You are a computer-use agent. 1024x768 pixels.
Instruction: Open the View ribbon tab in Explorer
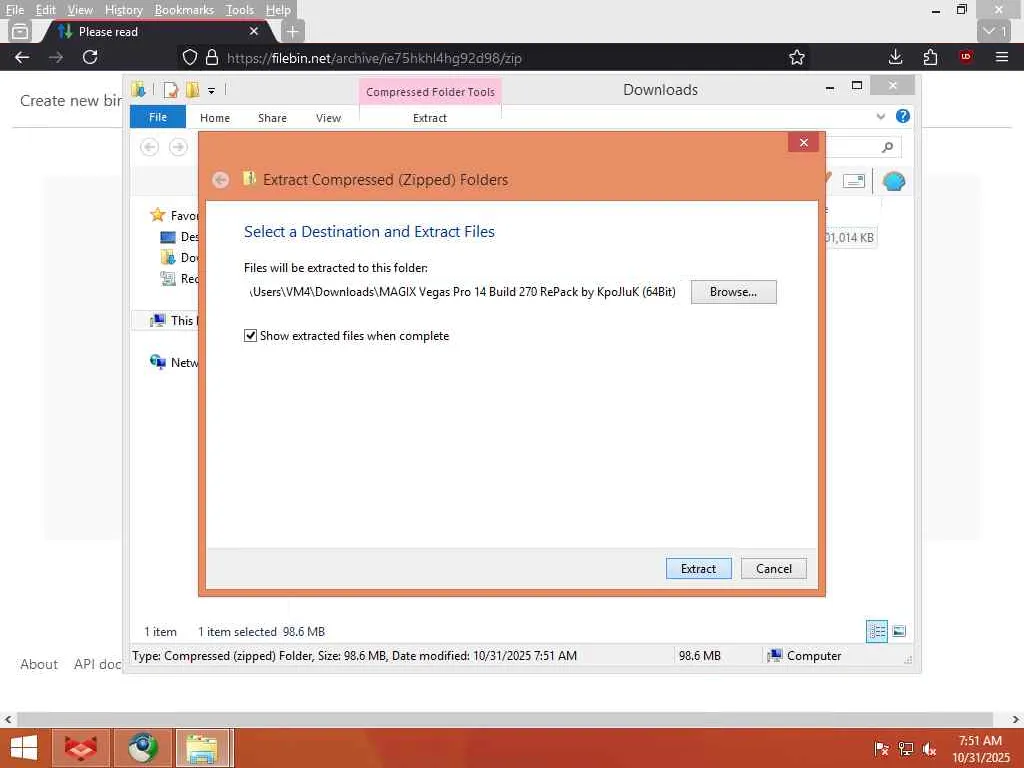[328, 118]
